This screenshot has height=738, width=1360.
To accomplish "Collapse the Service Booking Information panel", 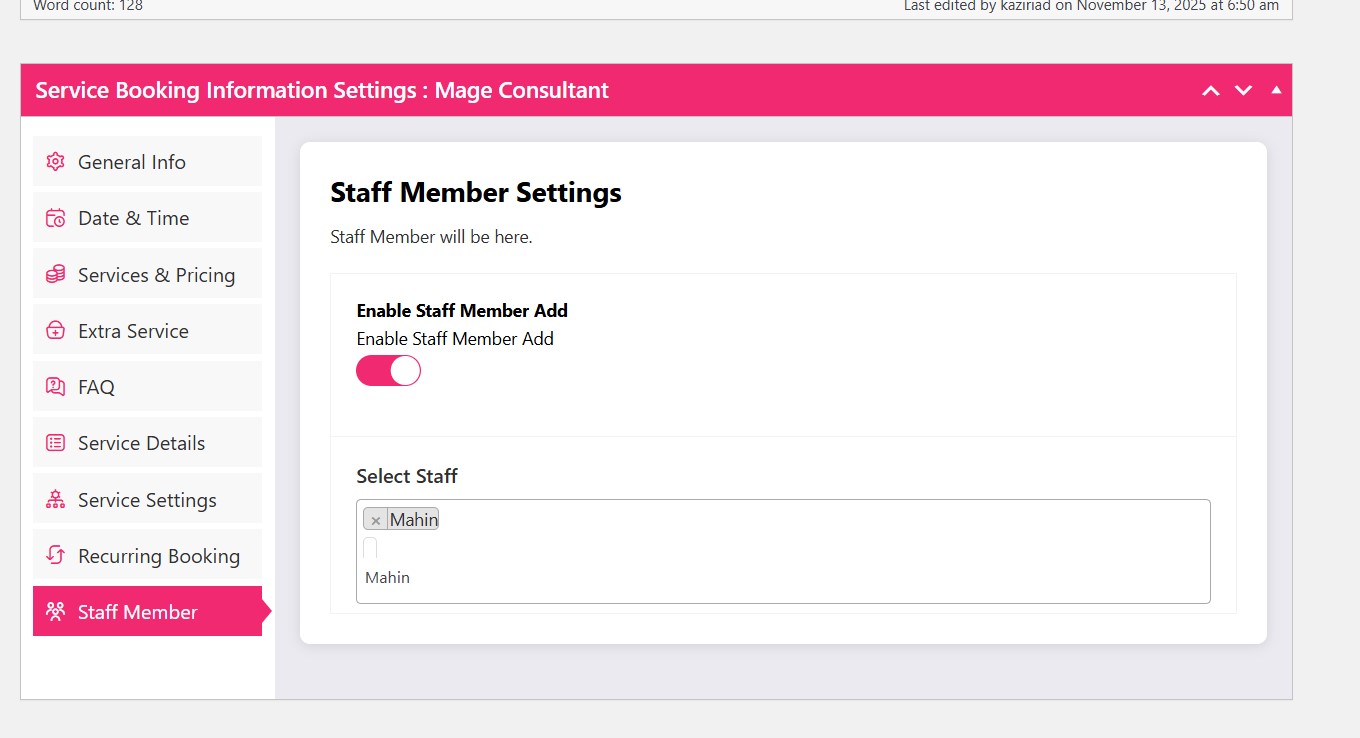I will (x=1275, y=90).
